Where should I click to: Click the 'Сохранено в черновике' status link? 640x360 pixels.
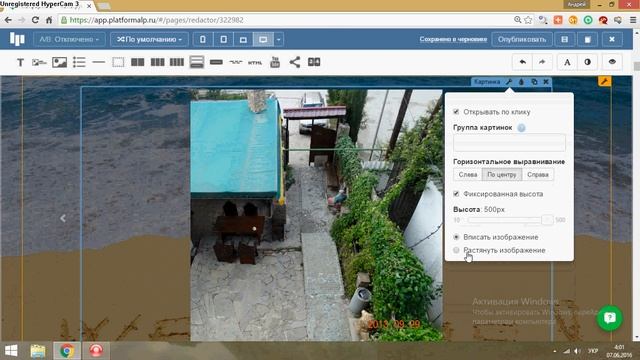point(453,39)
